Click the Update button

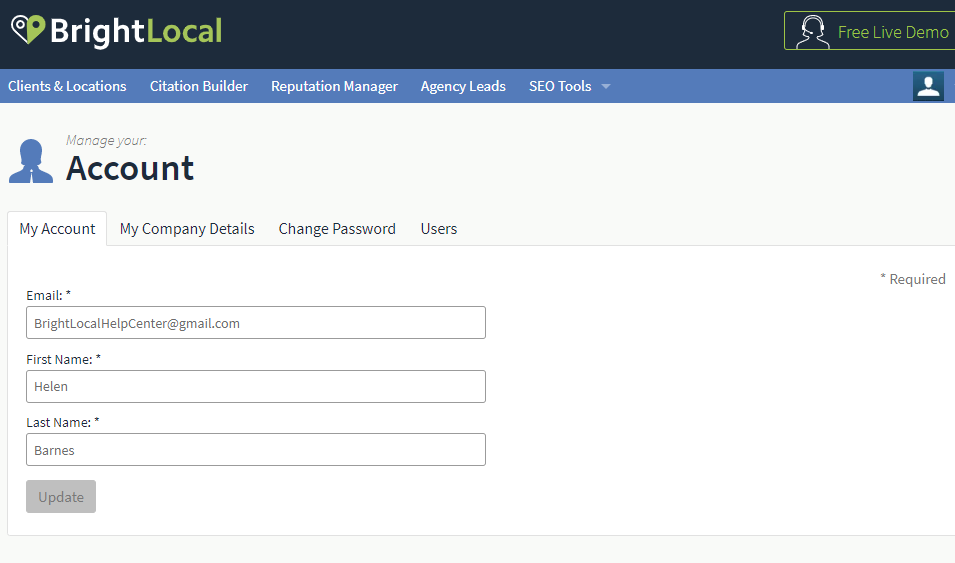61,497
